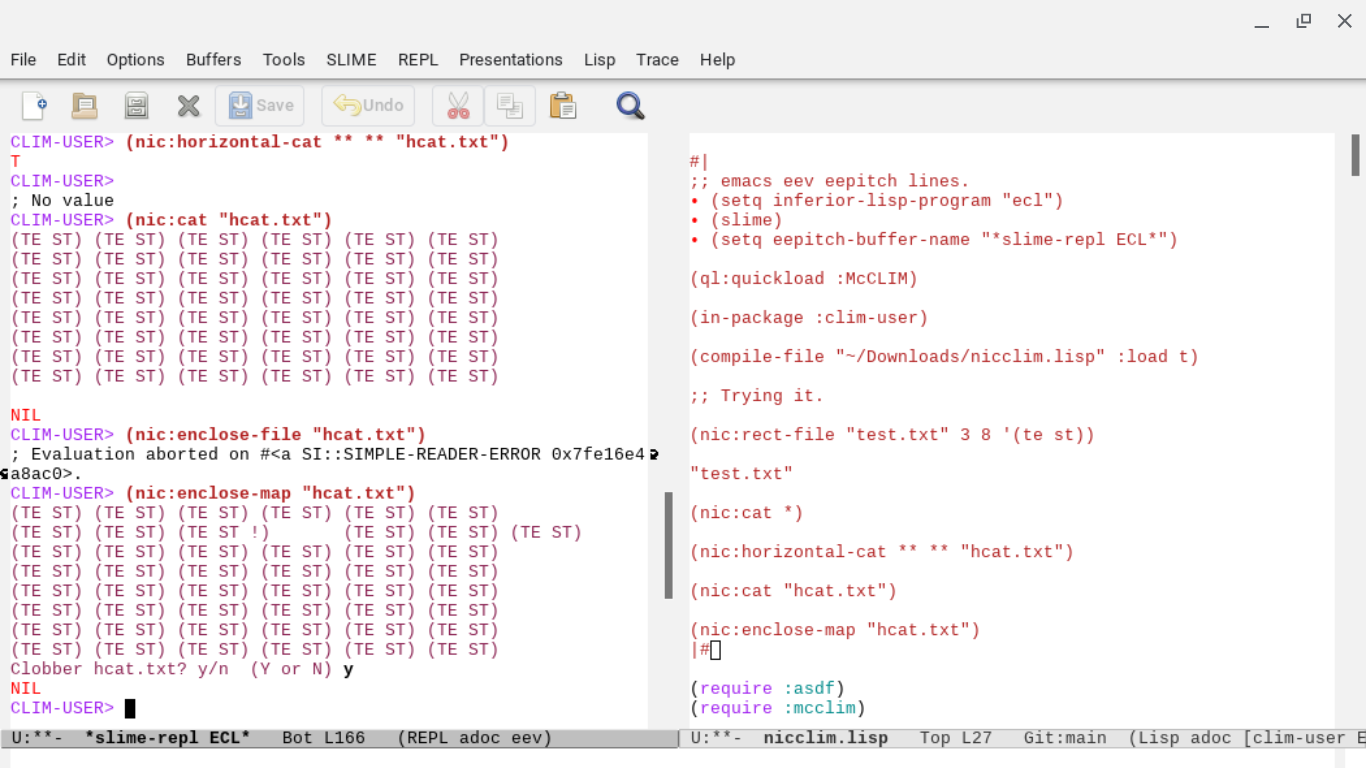Open the SLIME menu
Screen dimensions: 1366x768
(351, 60)
